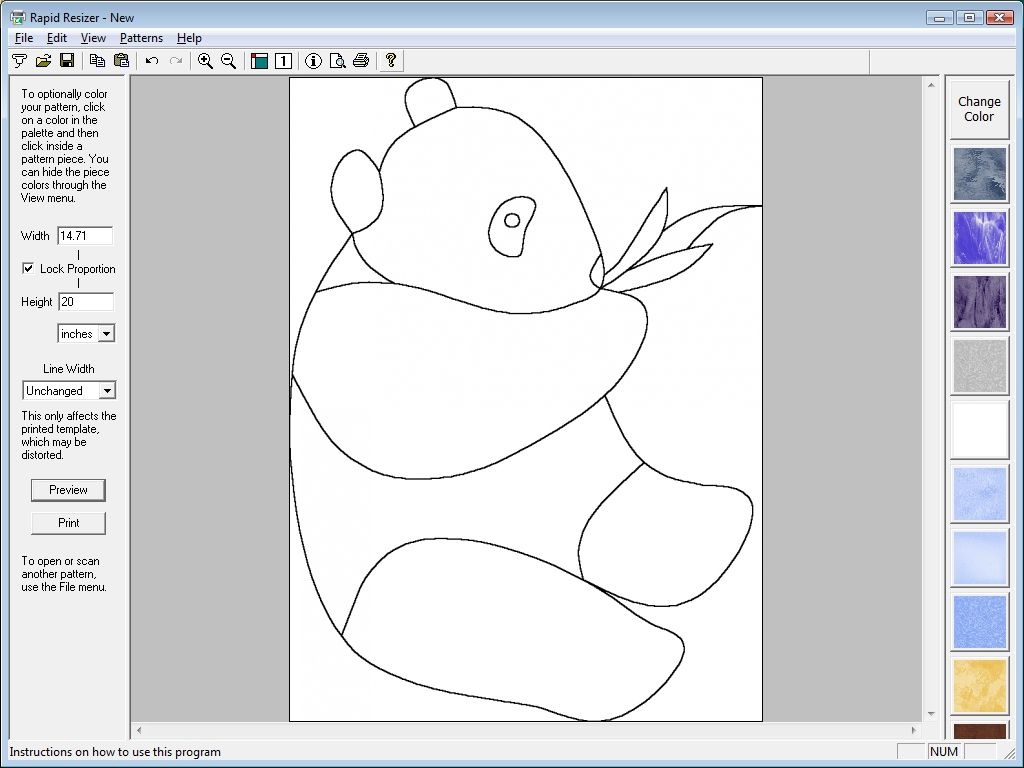The width and height of the screenshot is (1024, 768).
Task: Click the Save floppy disk icon
Action: point(67,61)
